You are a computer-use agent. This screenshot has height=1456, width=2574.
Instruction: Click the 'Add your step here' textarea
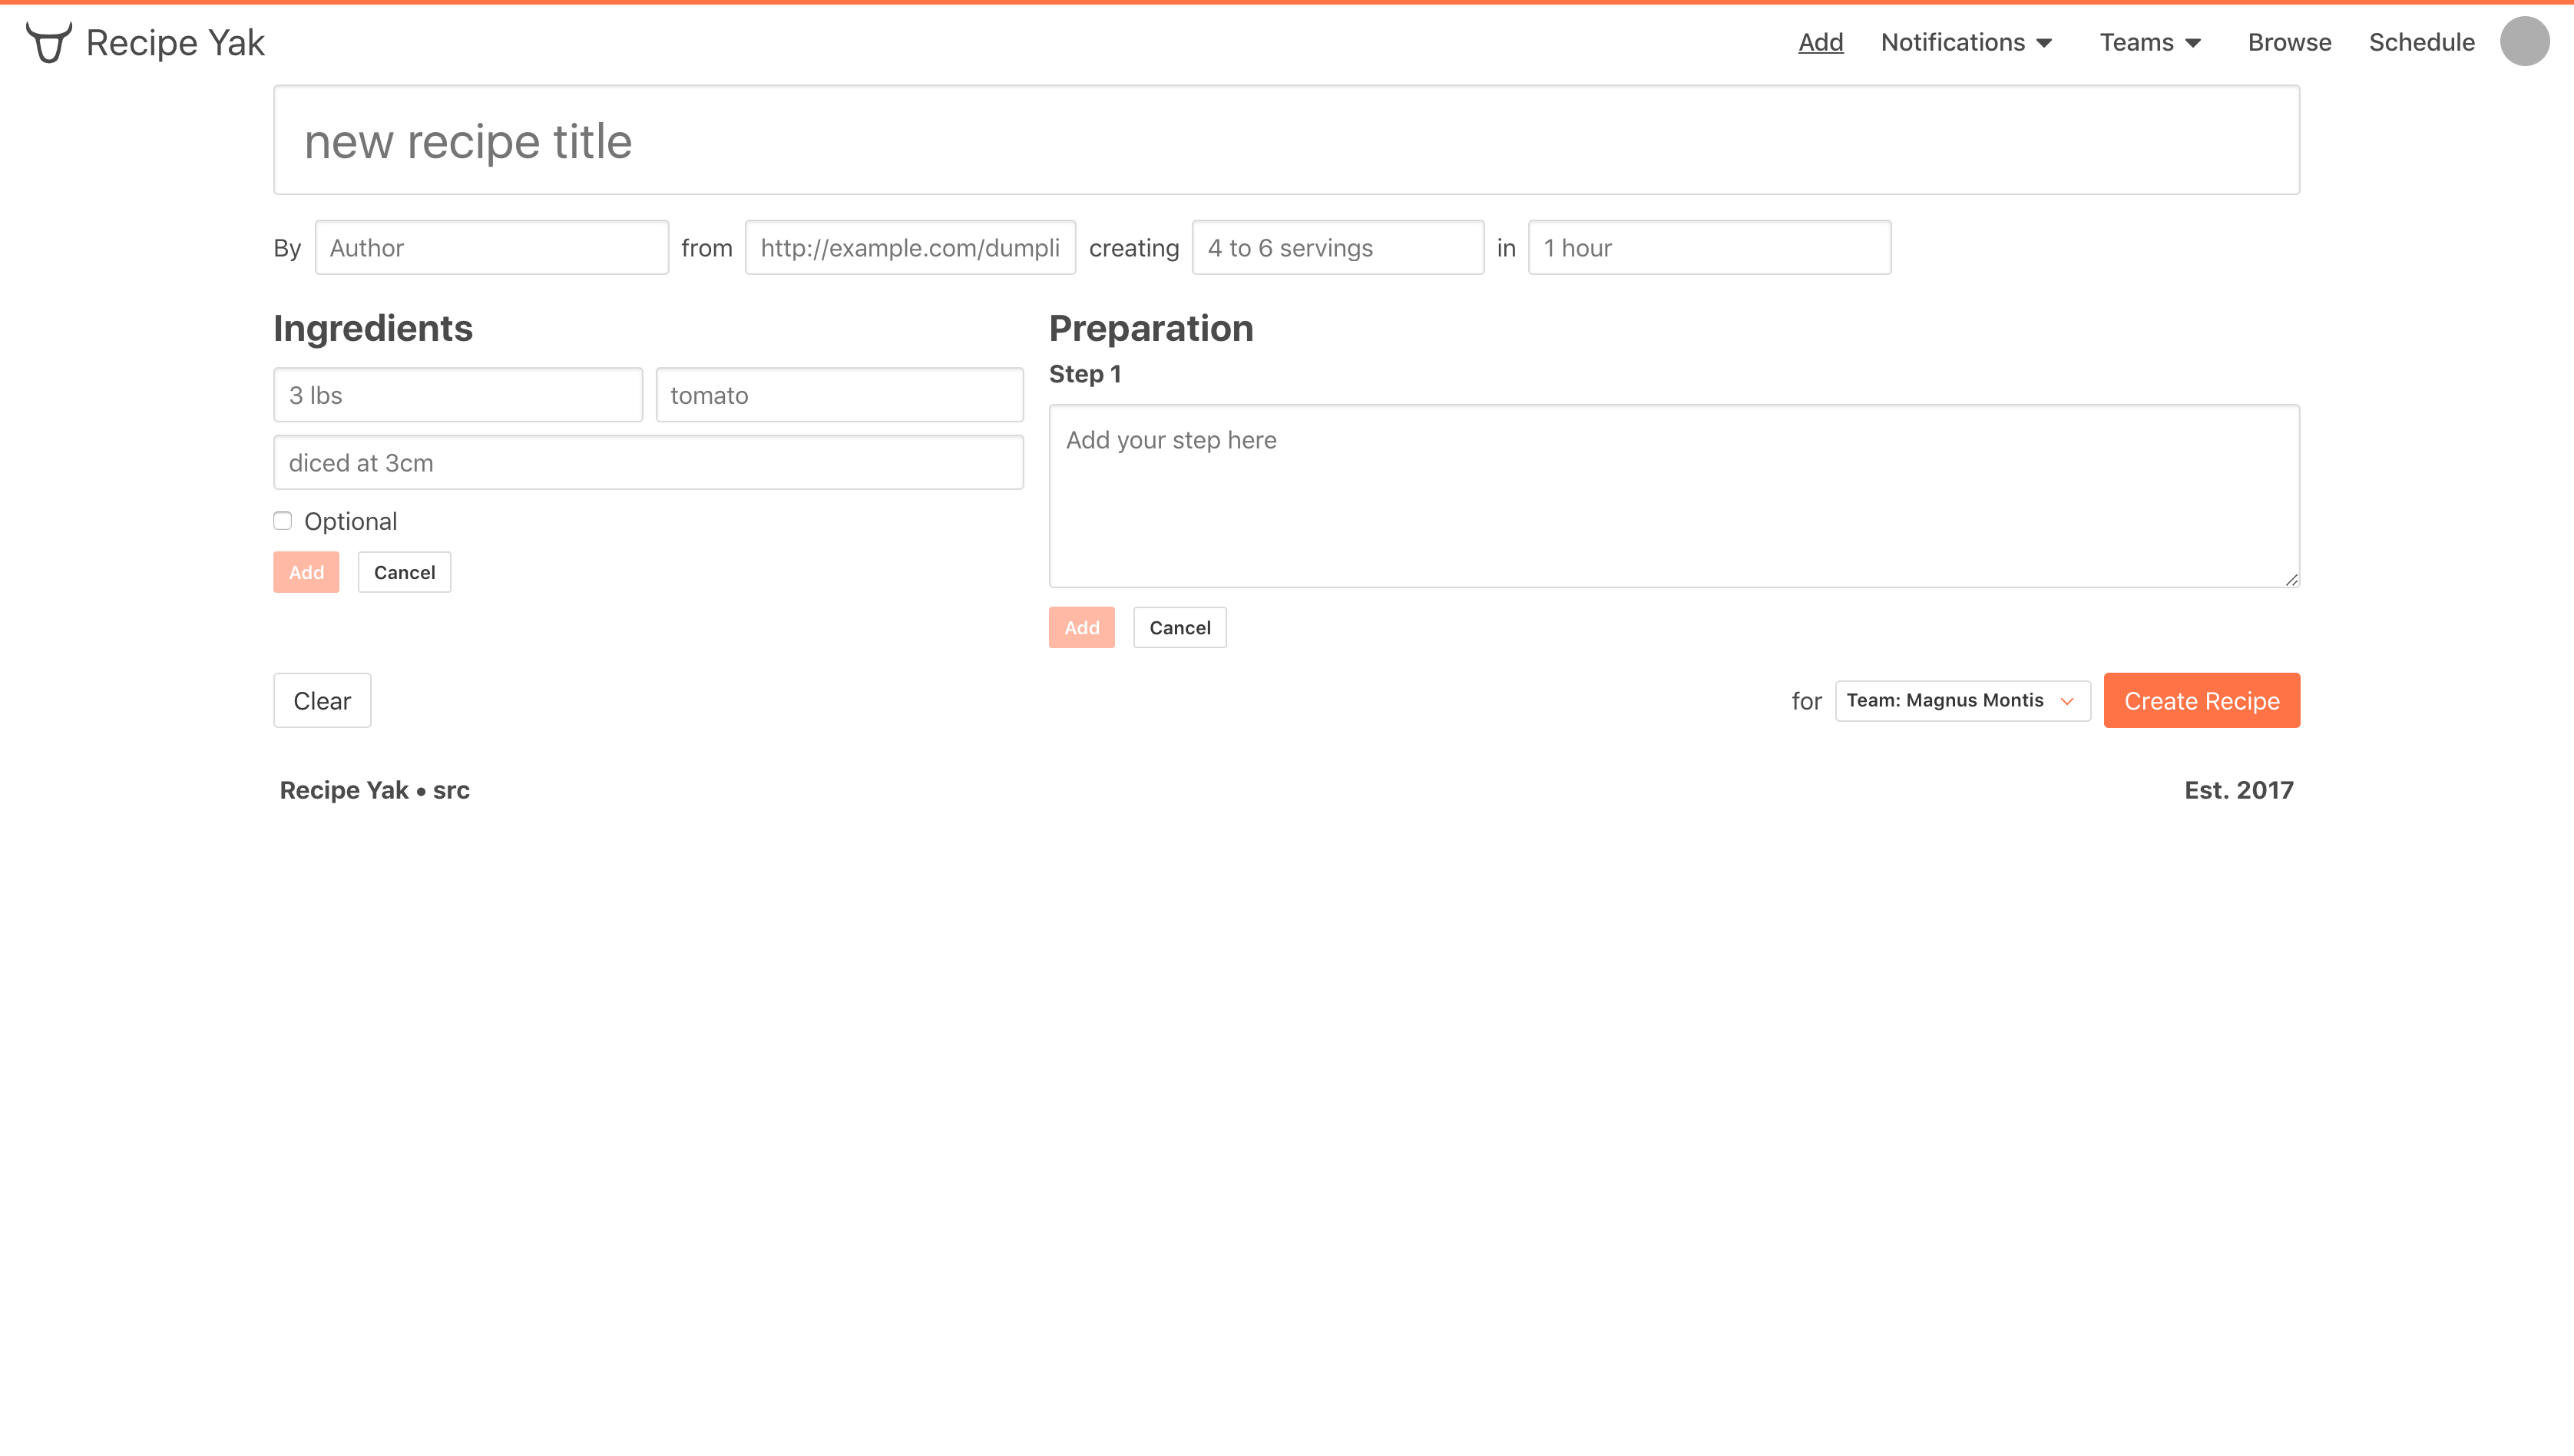[1674, 496]
